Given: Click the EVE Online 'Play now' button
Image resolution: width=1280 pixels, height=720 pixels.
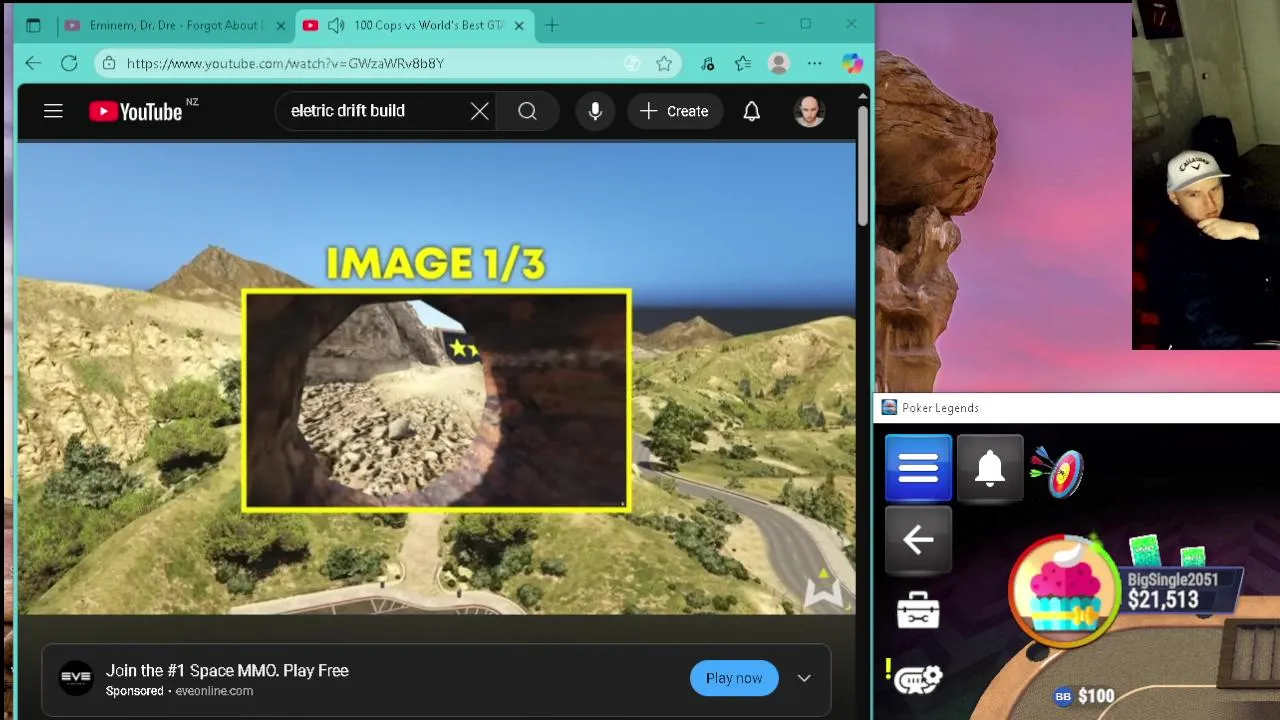Looking at the screenshot, I should point(734,678).
